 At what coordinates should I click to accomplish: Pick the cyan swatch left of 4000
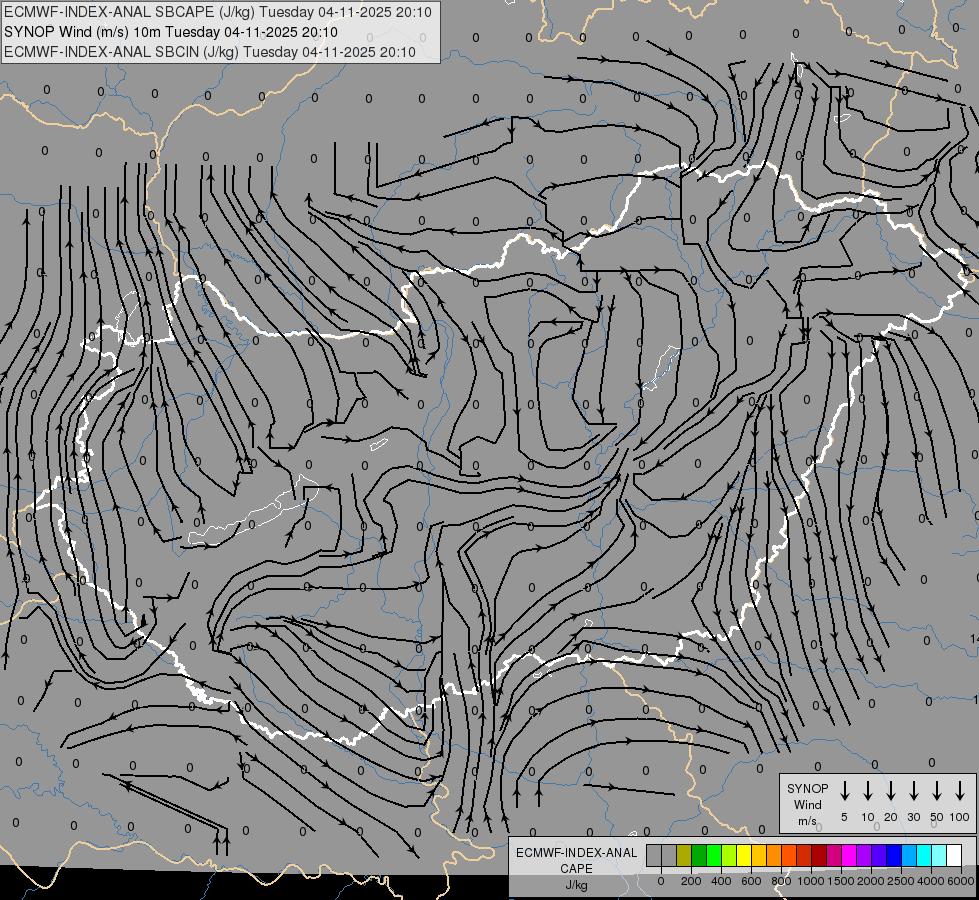924,856
